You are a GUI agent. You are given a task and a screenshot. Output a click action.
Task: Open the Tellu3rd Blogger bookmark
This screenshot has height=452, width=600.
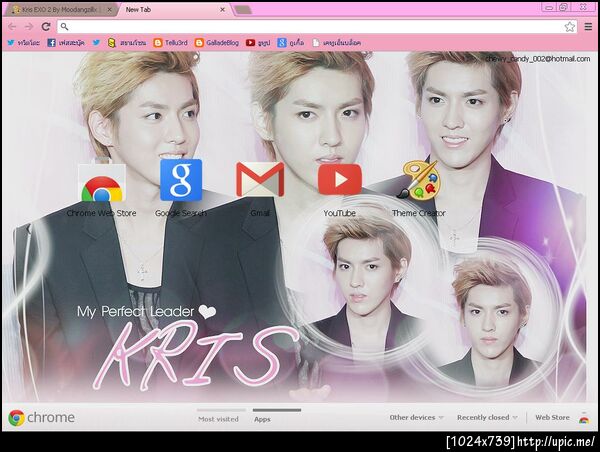[170, 43]
